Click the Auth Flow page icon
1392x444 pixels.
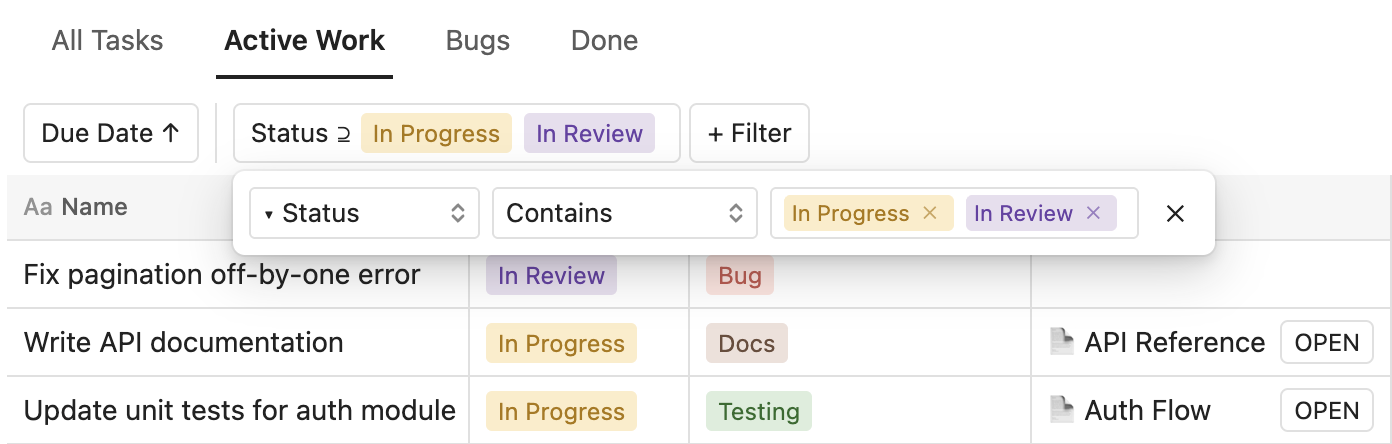(1062, 410)
